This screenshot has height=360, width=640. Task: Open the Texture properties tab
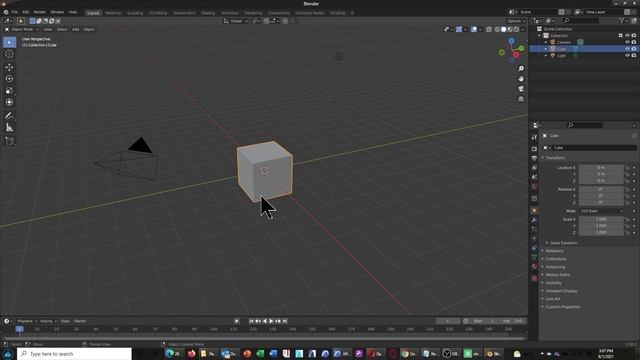point(534,278)
